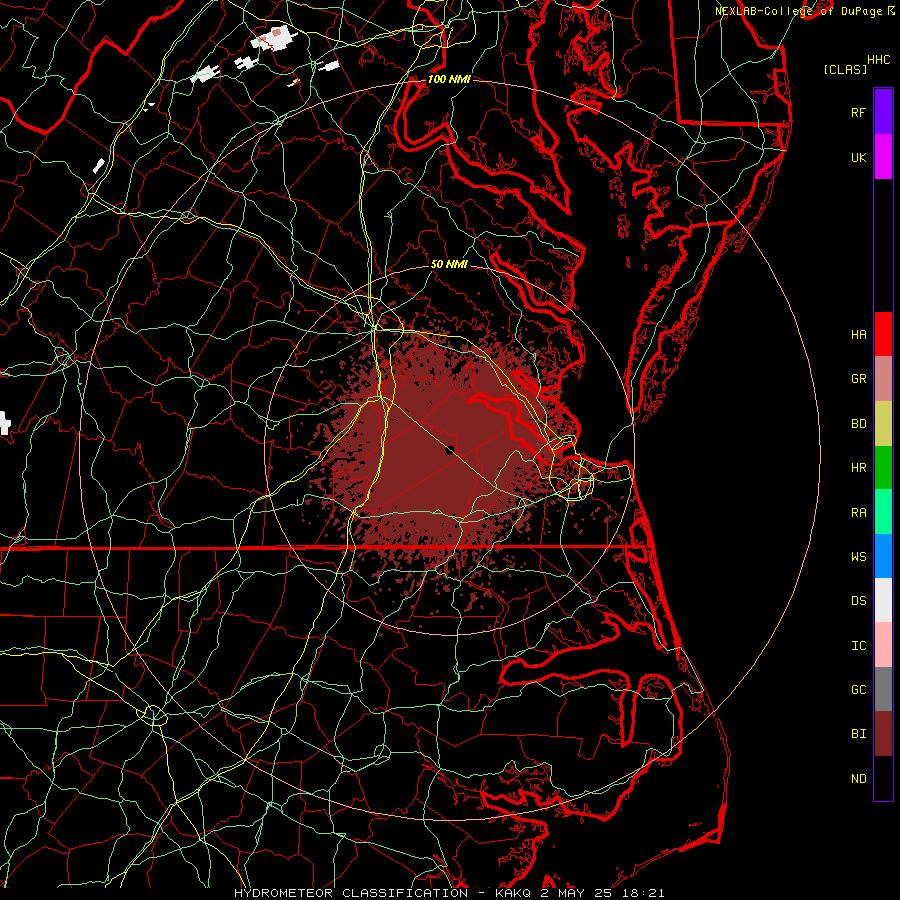Click the HA red legend swatch
The height and width of the screenshot is (900, 900).
tap(883, 334)
